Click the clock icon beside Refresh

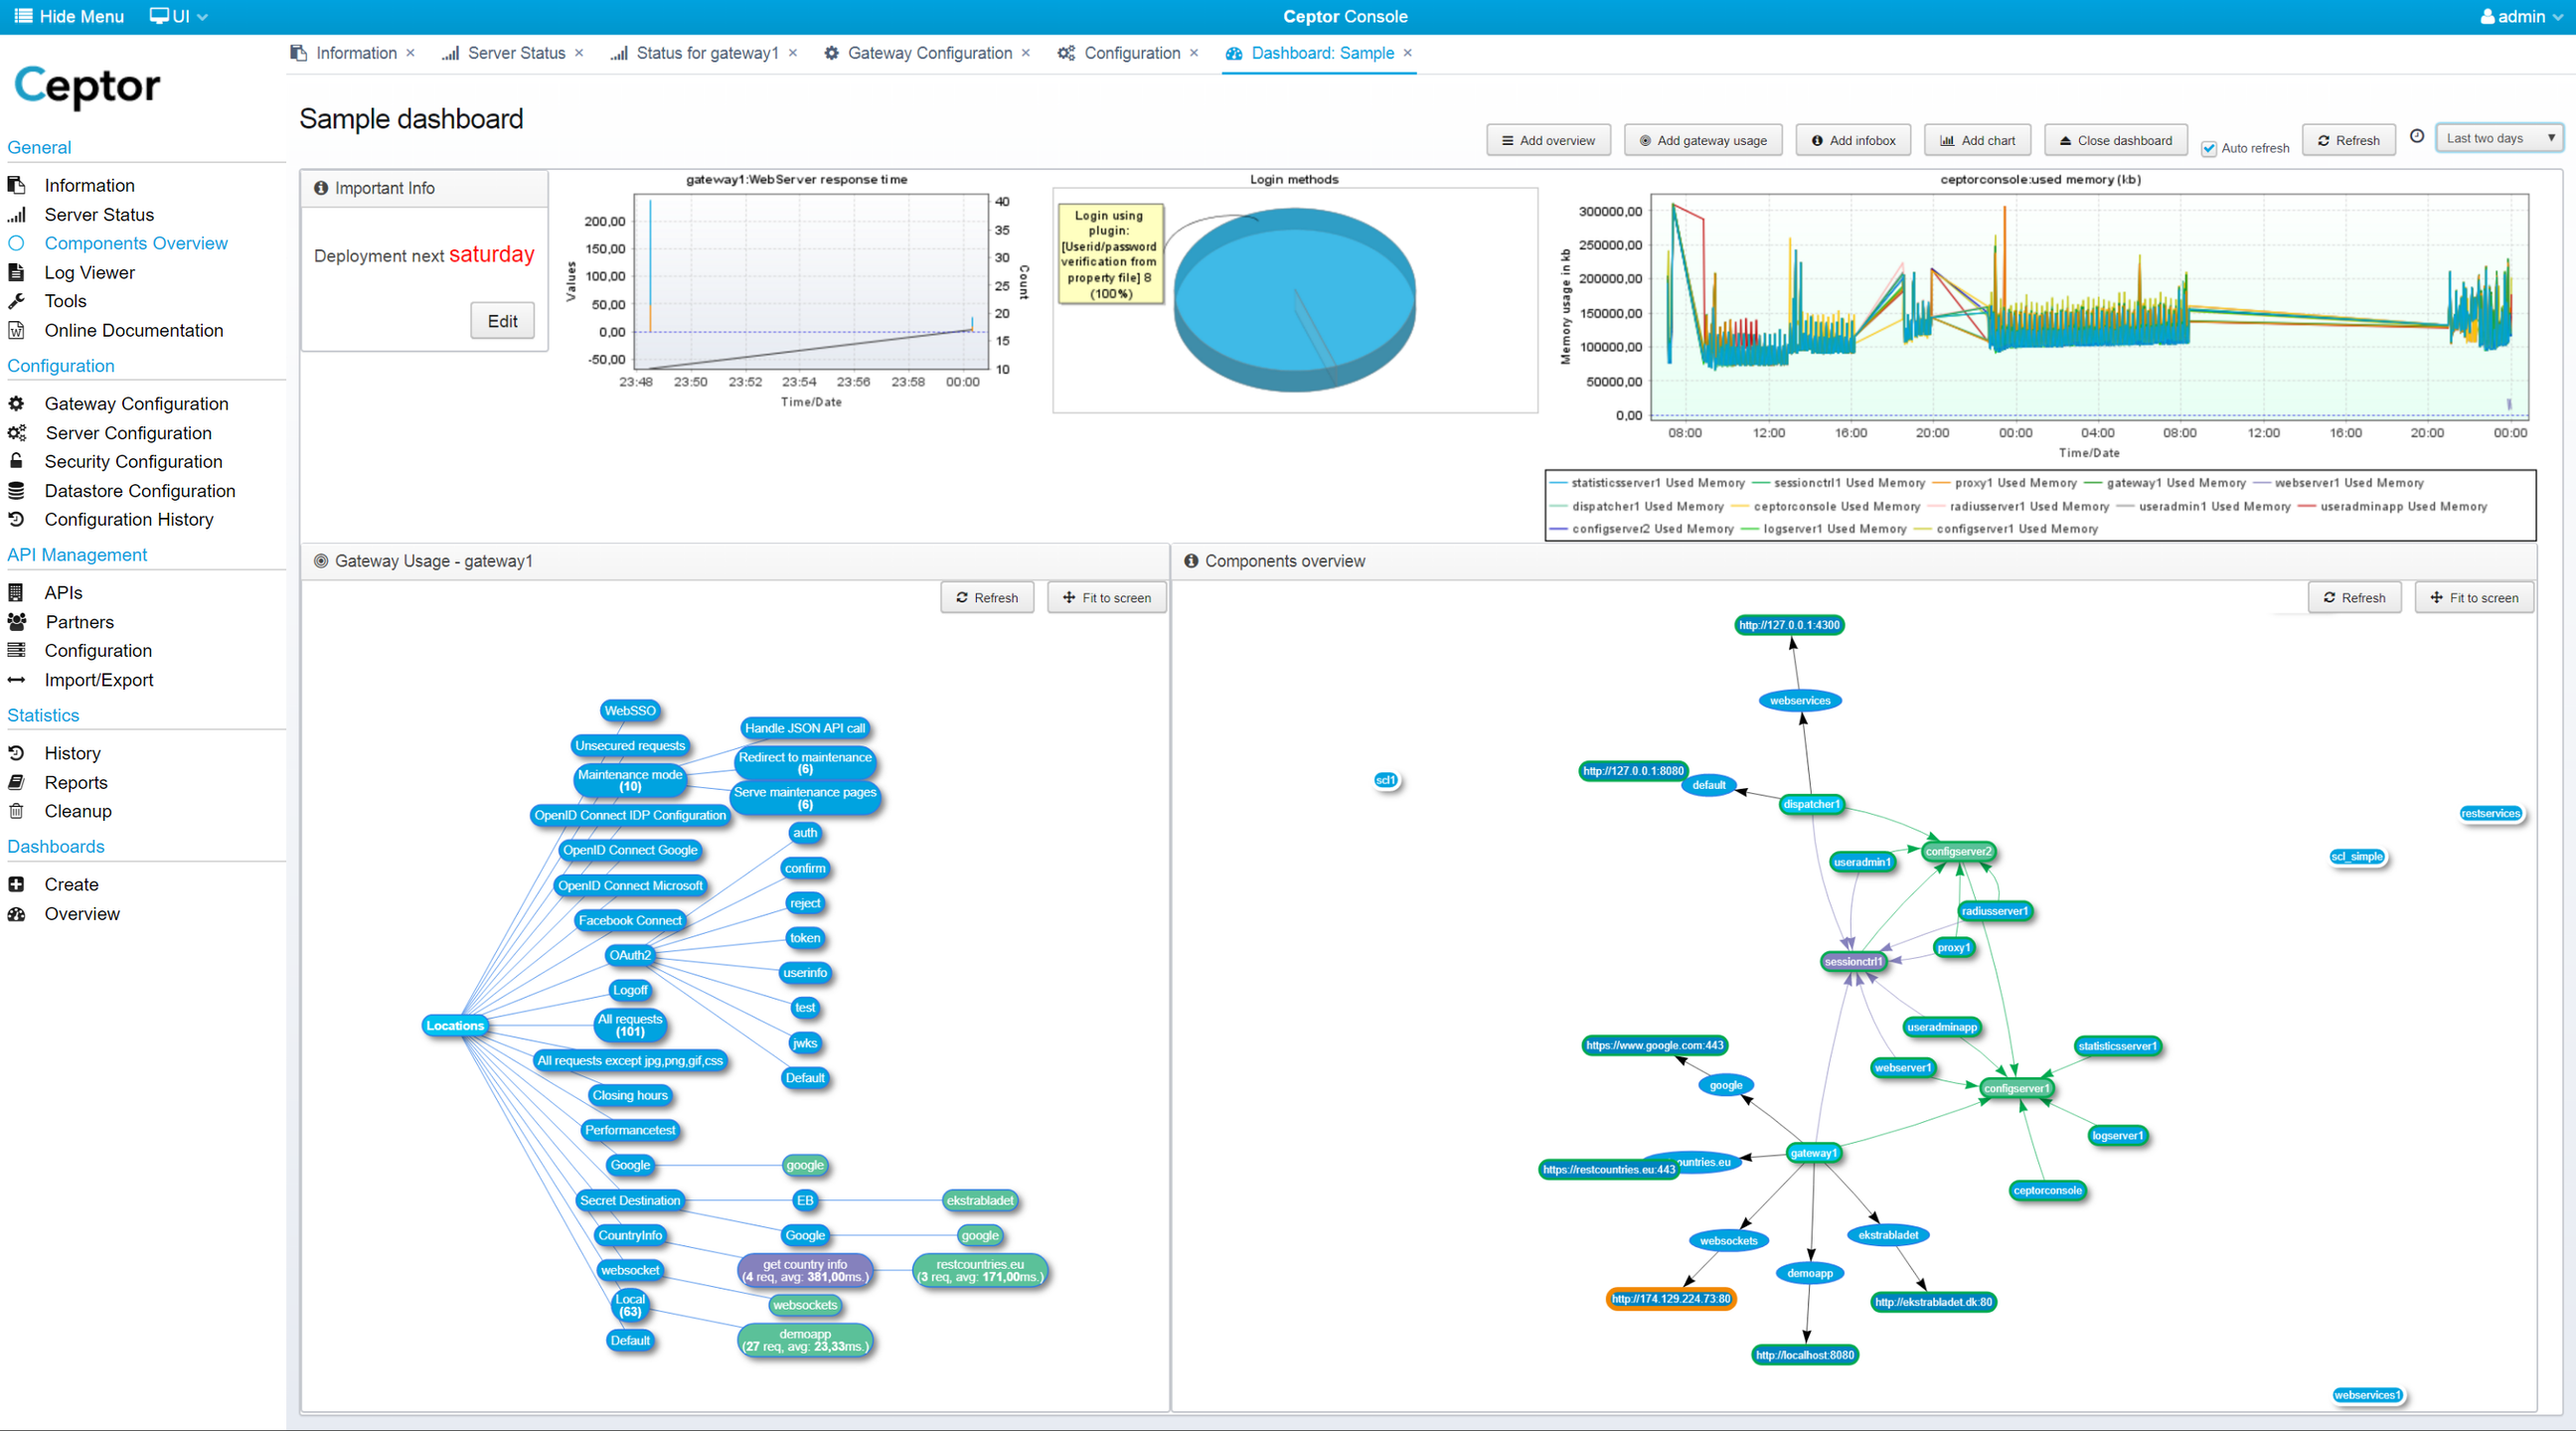point(2417,137)
